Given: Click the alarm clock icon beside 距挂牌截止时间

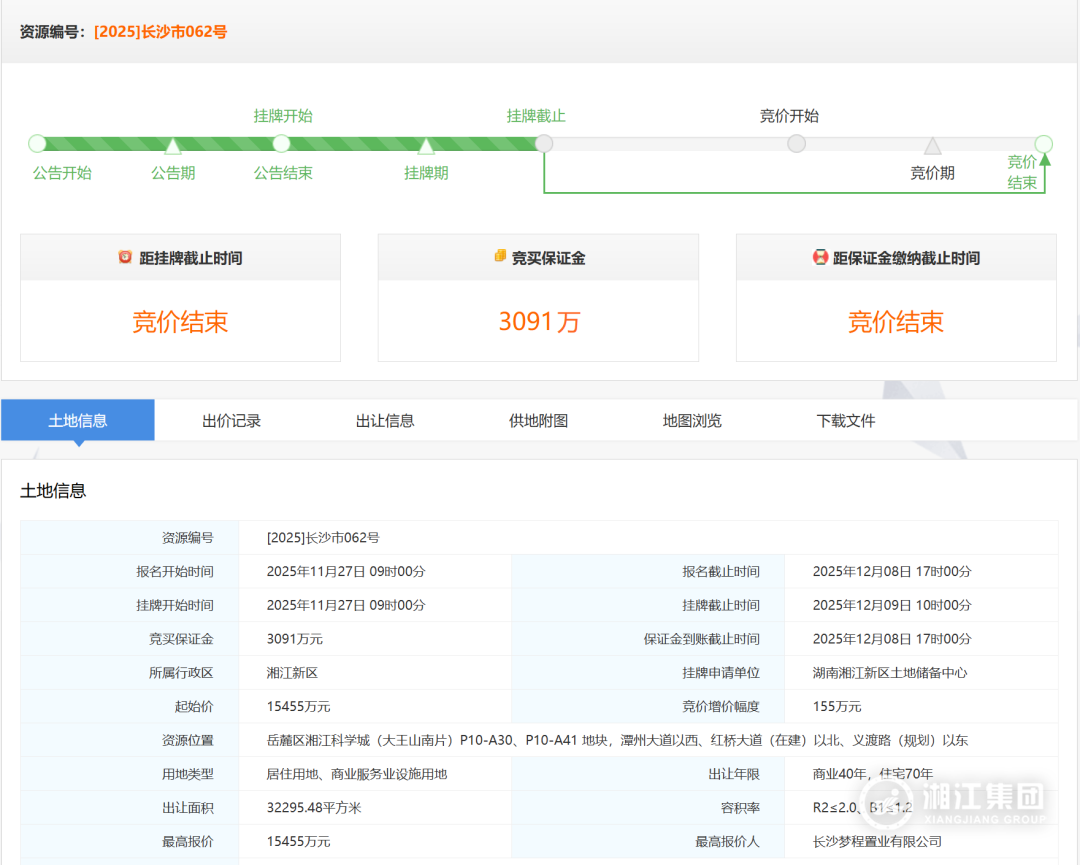Looking at the screenshot, I should [x=125, y=257].
